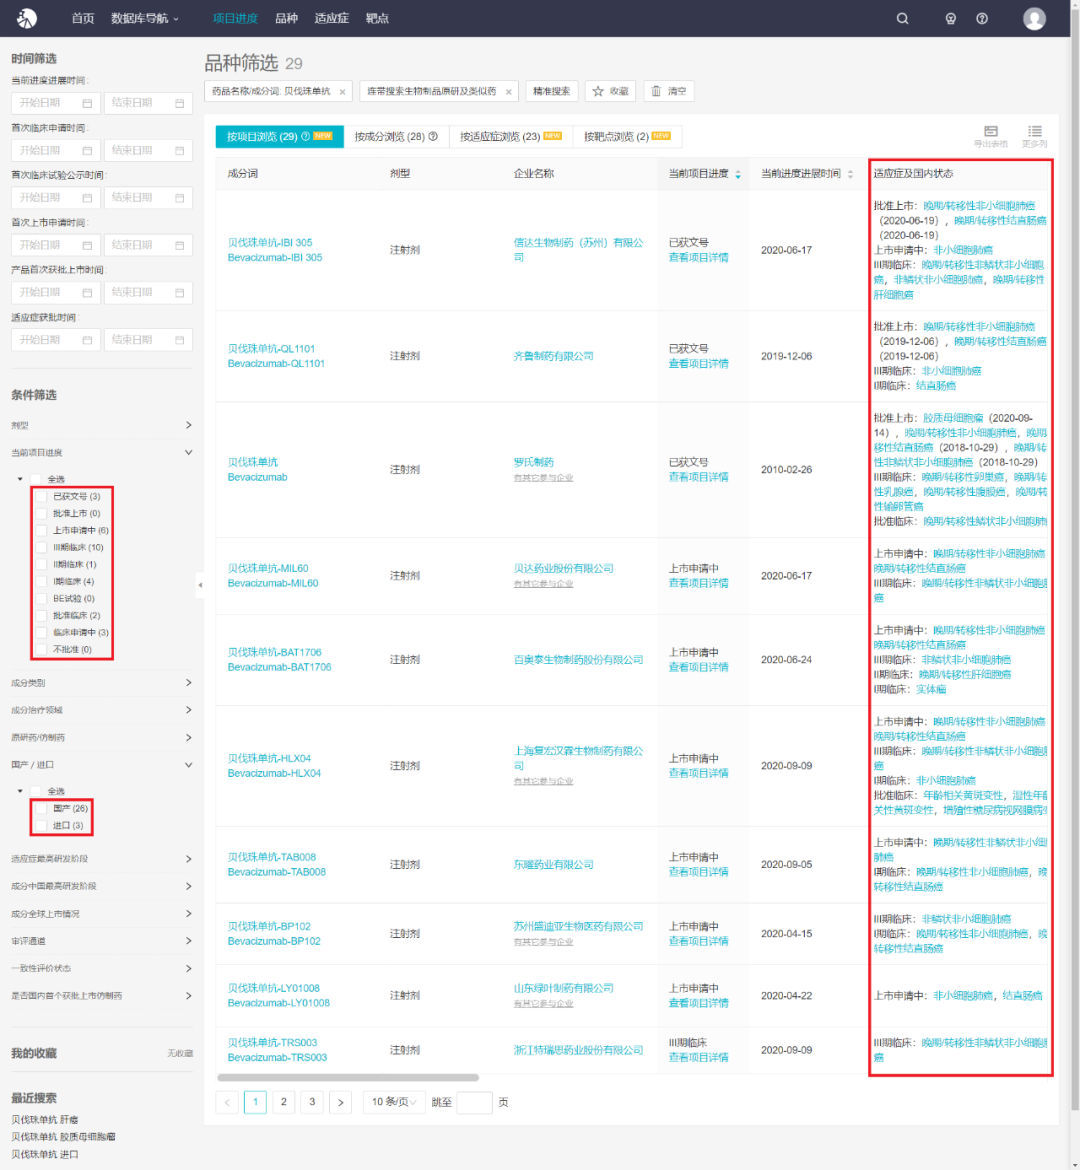The height and width of the screenshot is (1170, 1080).
Task: Open the user avatar menu
Action: (1034, 19)
